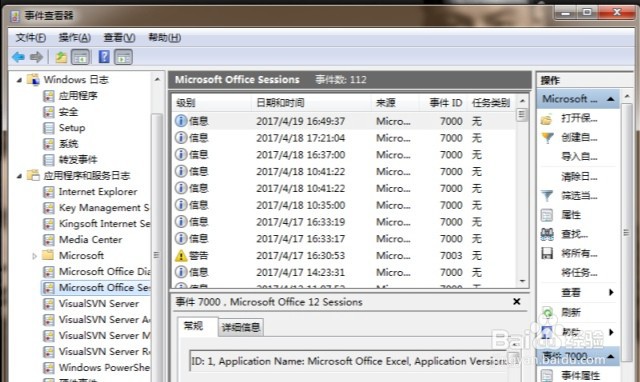640x382 pixels.
Task: Click 查找 binoculars icon action
Action: click(x=547, y=234)
